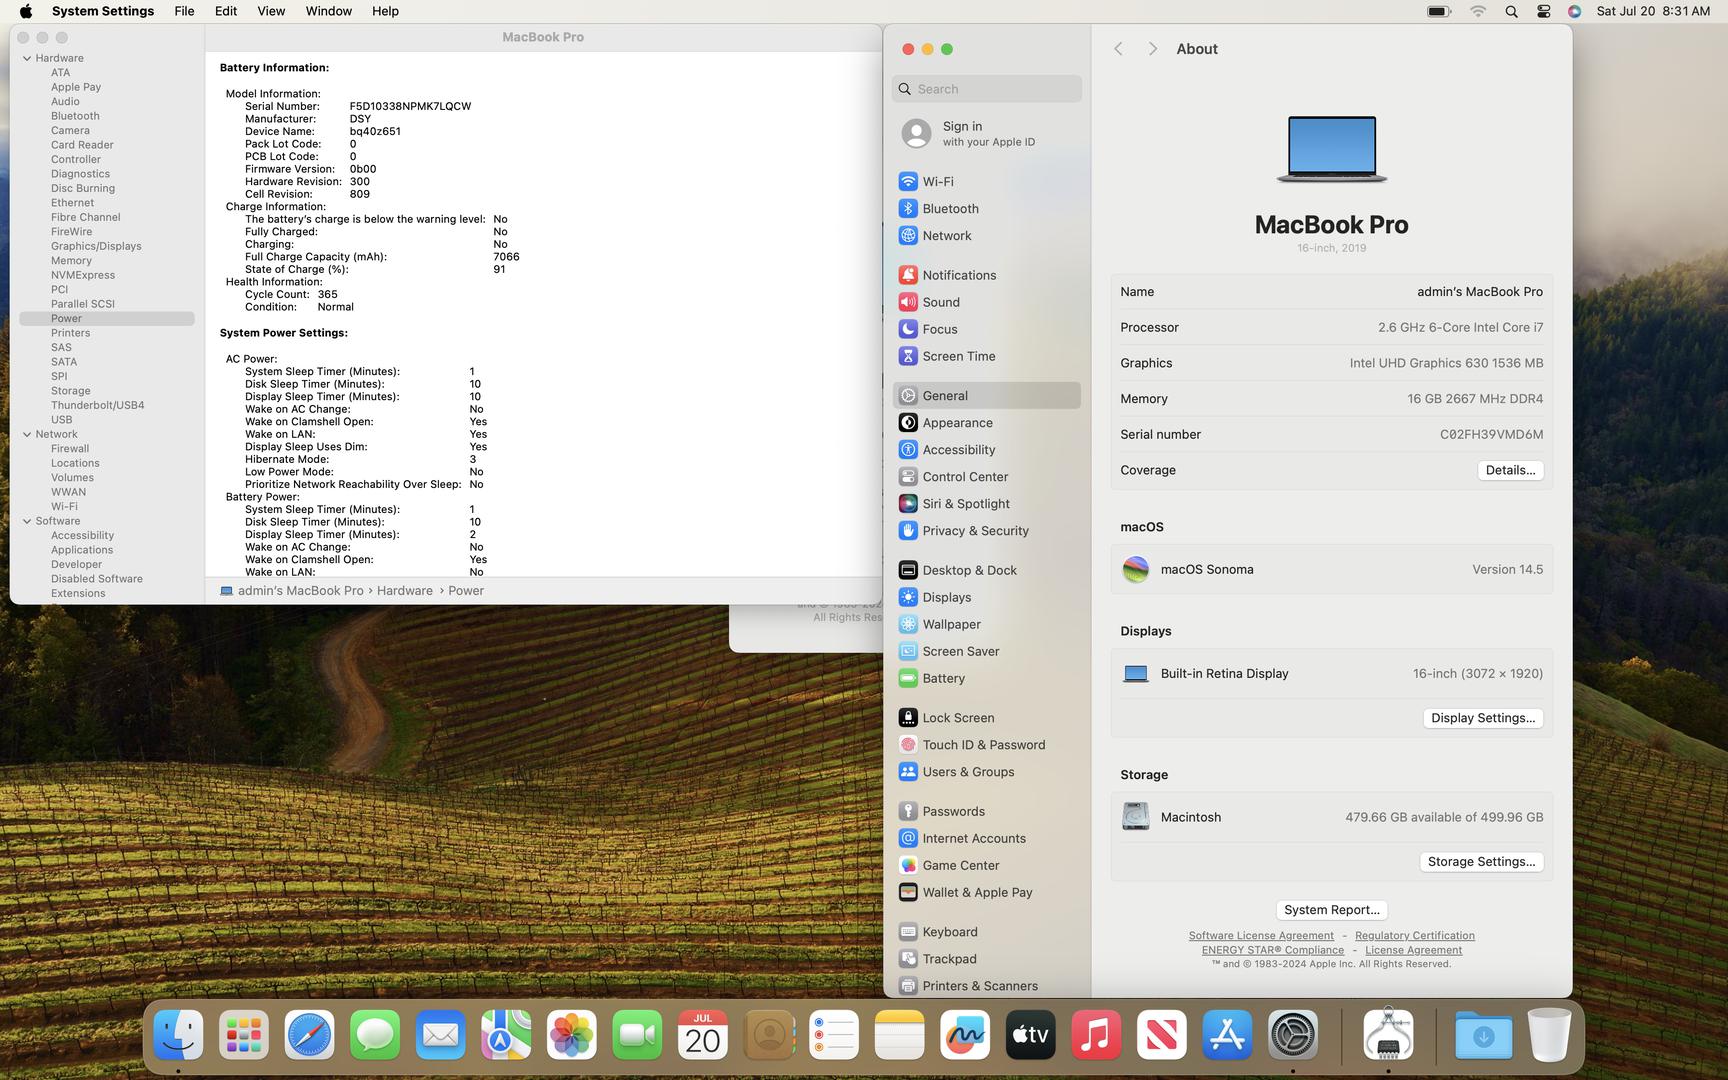Click the Display Settings button
Viewport: 1728px width, 1080px height.
(1483, 718)
